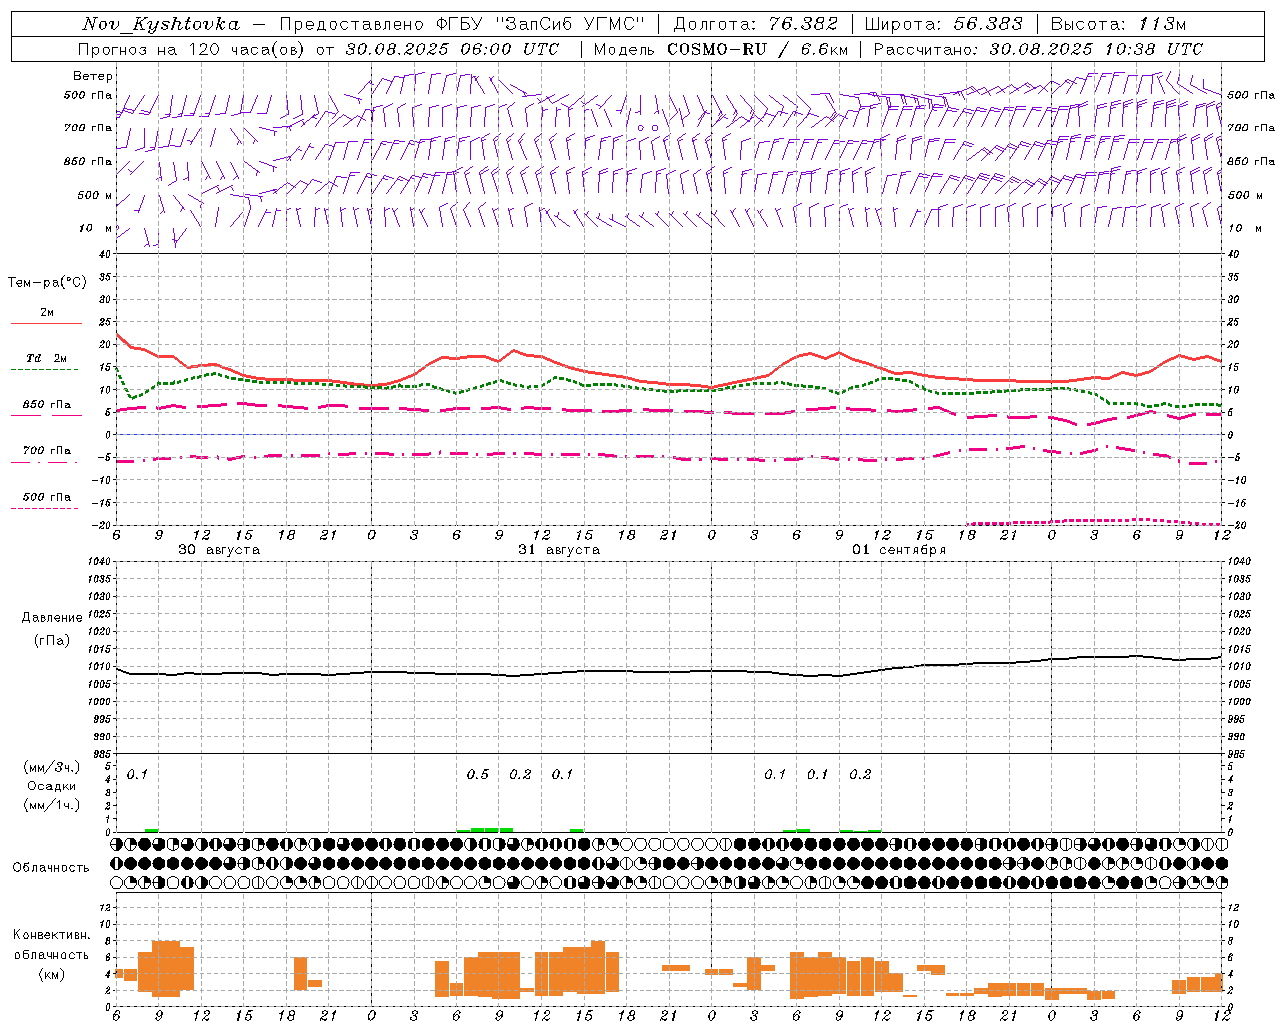
Task: Click the 'Ветер' wind panel label
Action: click(93, 76)
